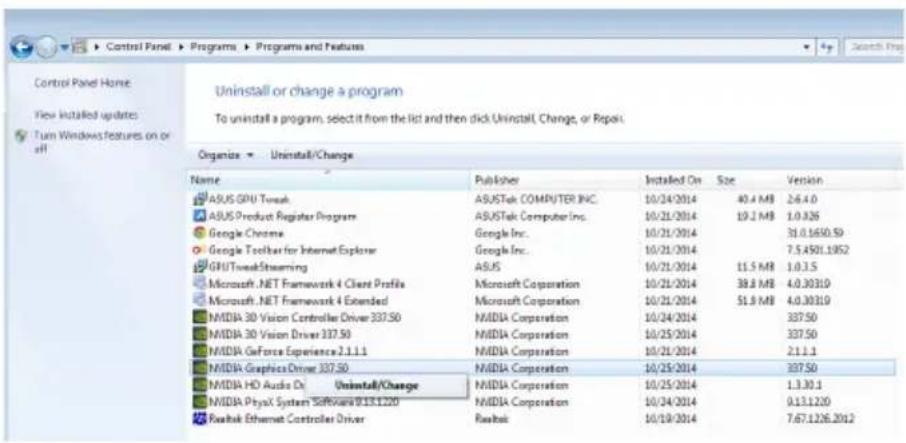Image resolution: width=906 pixels, height=443 pixels.
Task: Sort by the Version column header
Action: (x=837, y=181)
